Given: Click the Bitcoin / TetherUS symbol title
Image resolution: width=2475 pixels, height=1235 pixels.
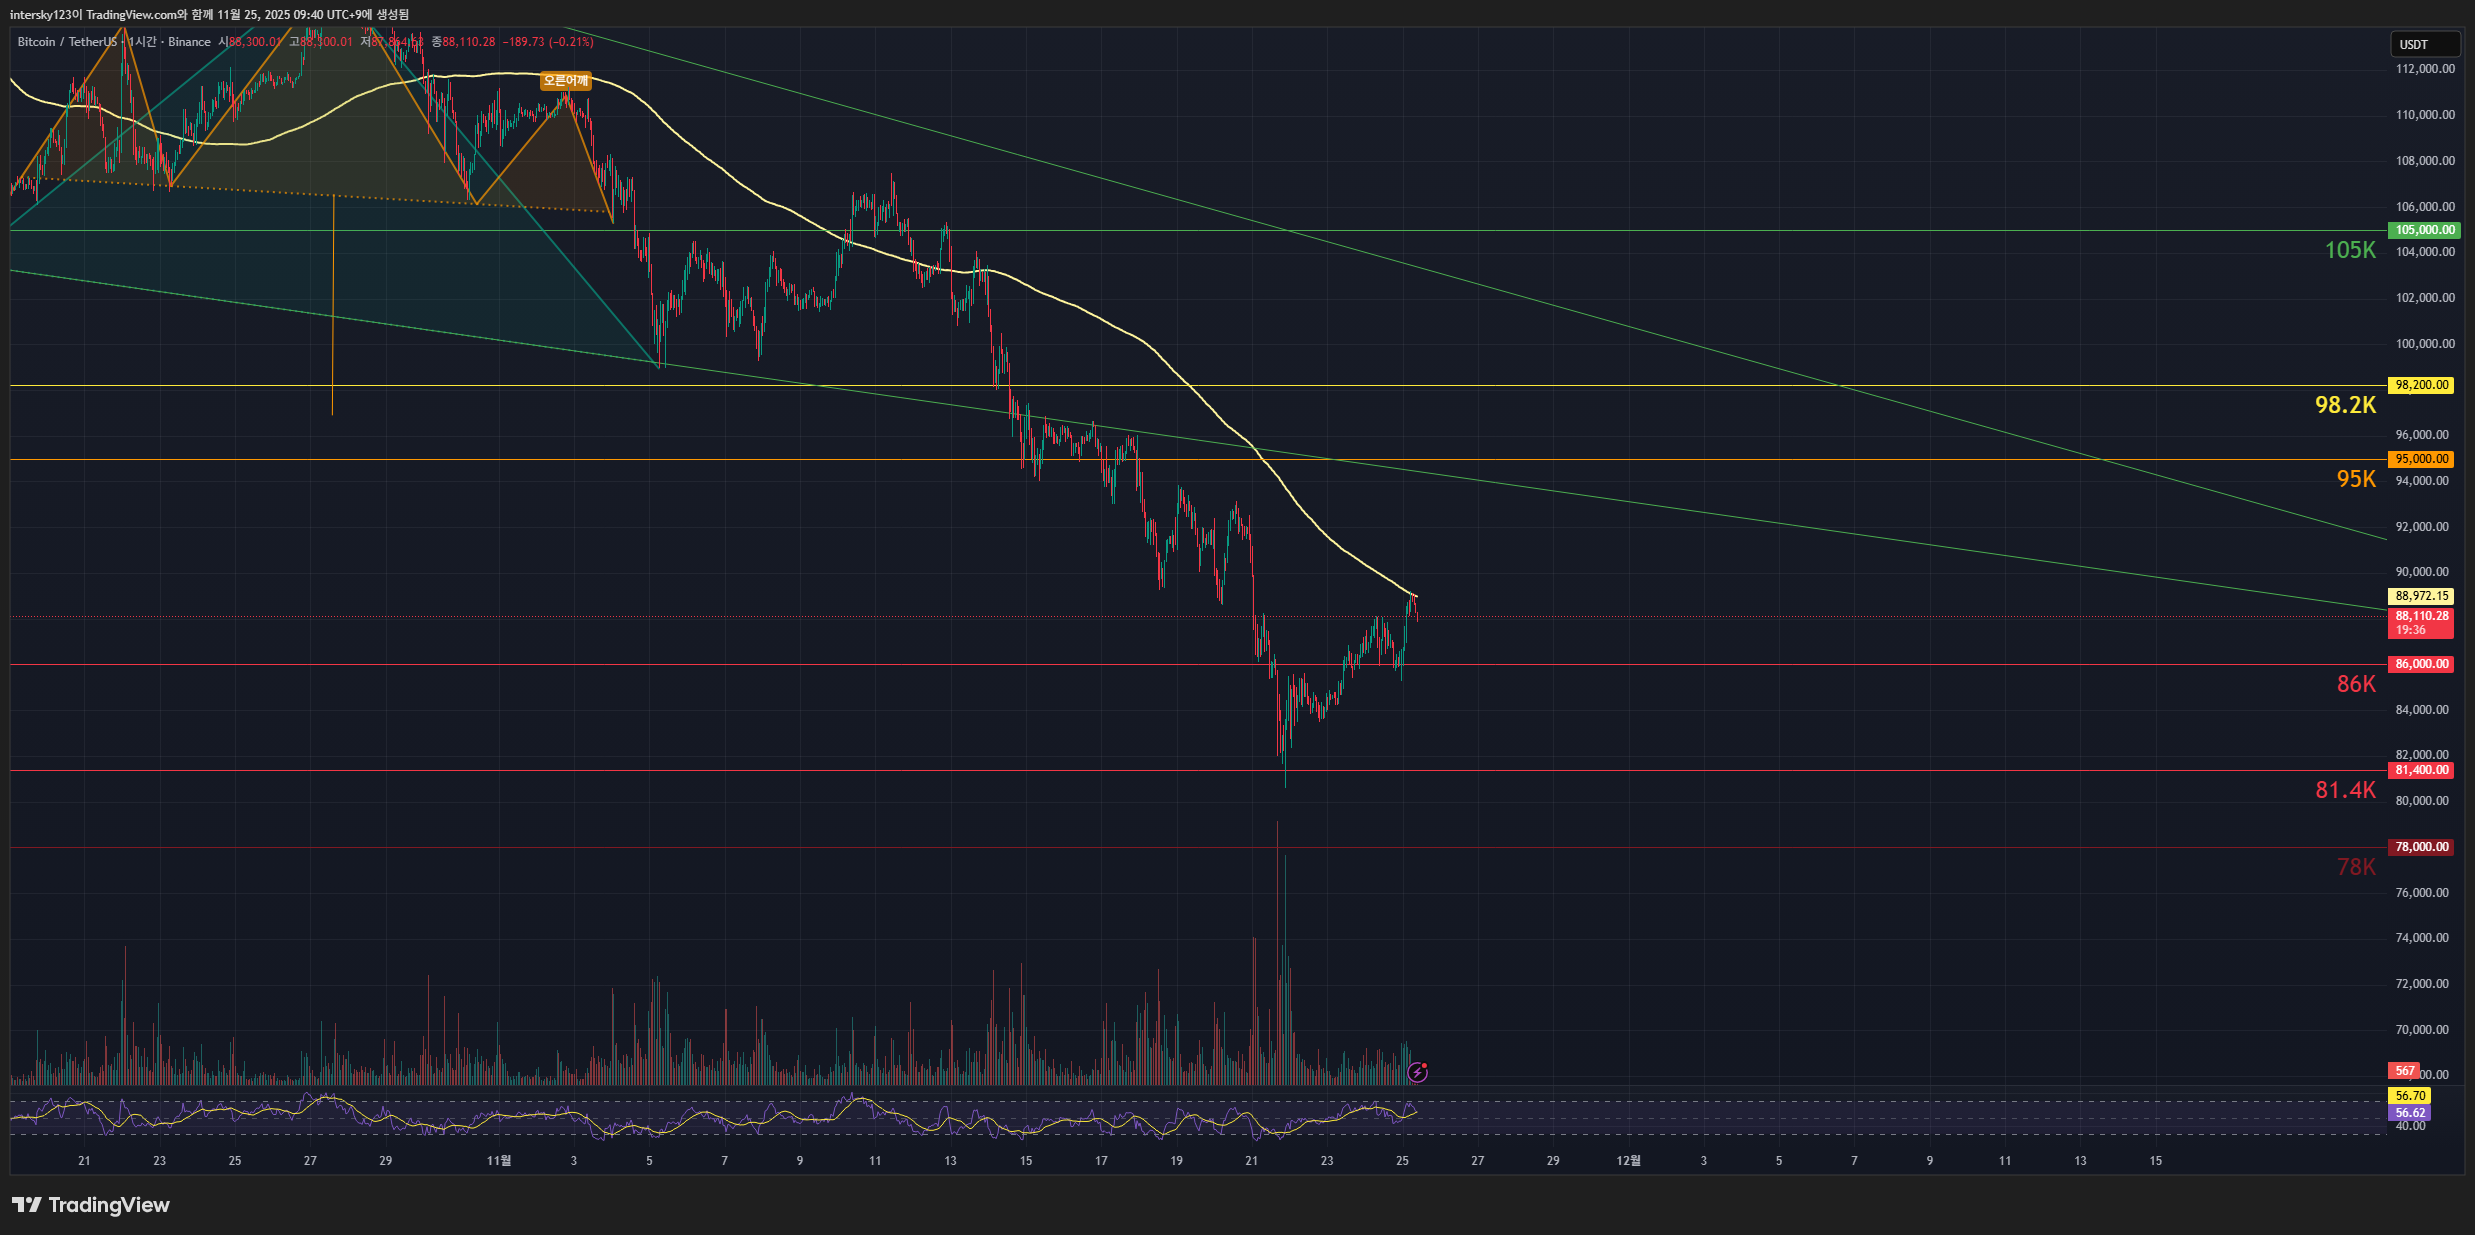Looking at the screenshot, I should click(67, 42).
